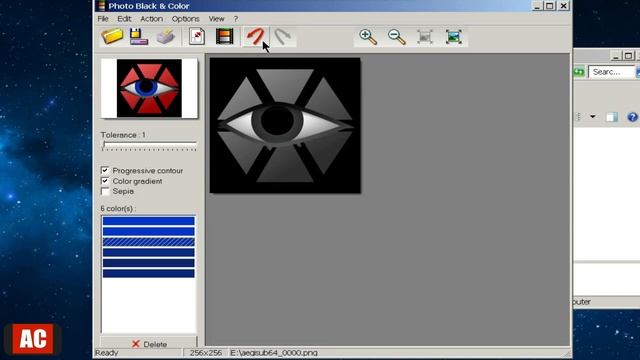
Task: Minimize the Photo Black & Color window
Action: [x=537, y=6]
